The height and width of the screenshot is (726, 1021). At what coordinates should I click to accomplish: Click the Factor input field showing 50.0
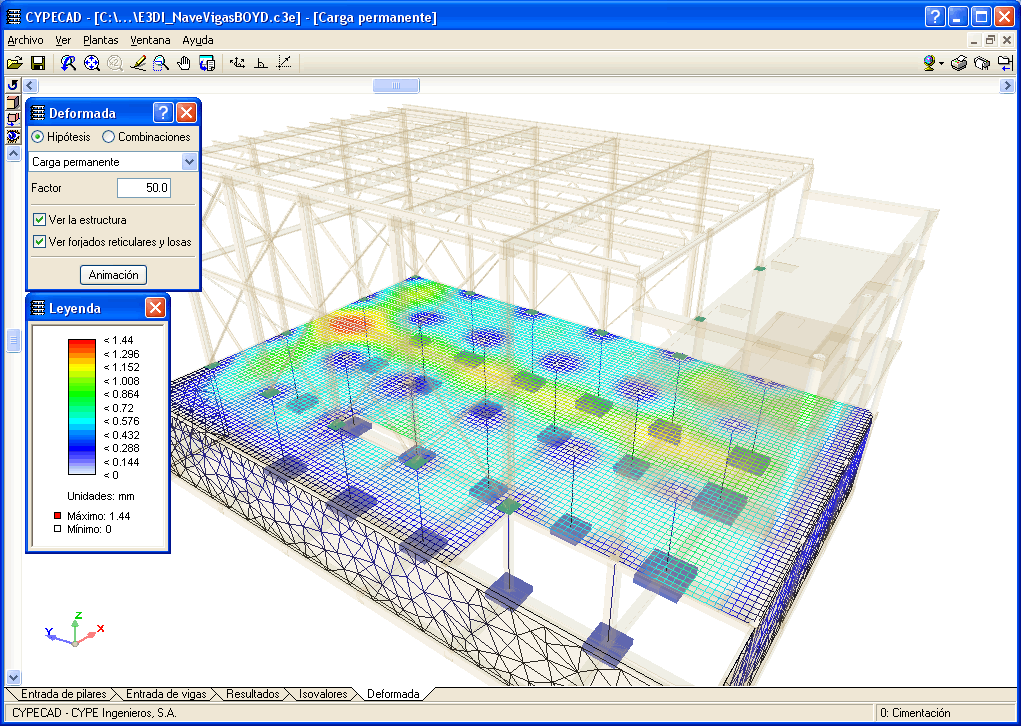[x=144, y=188]
